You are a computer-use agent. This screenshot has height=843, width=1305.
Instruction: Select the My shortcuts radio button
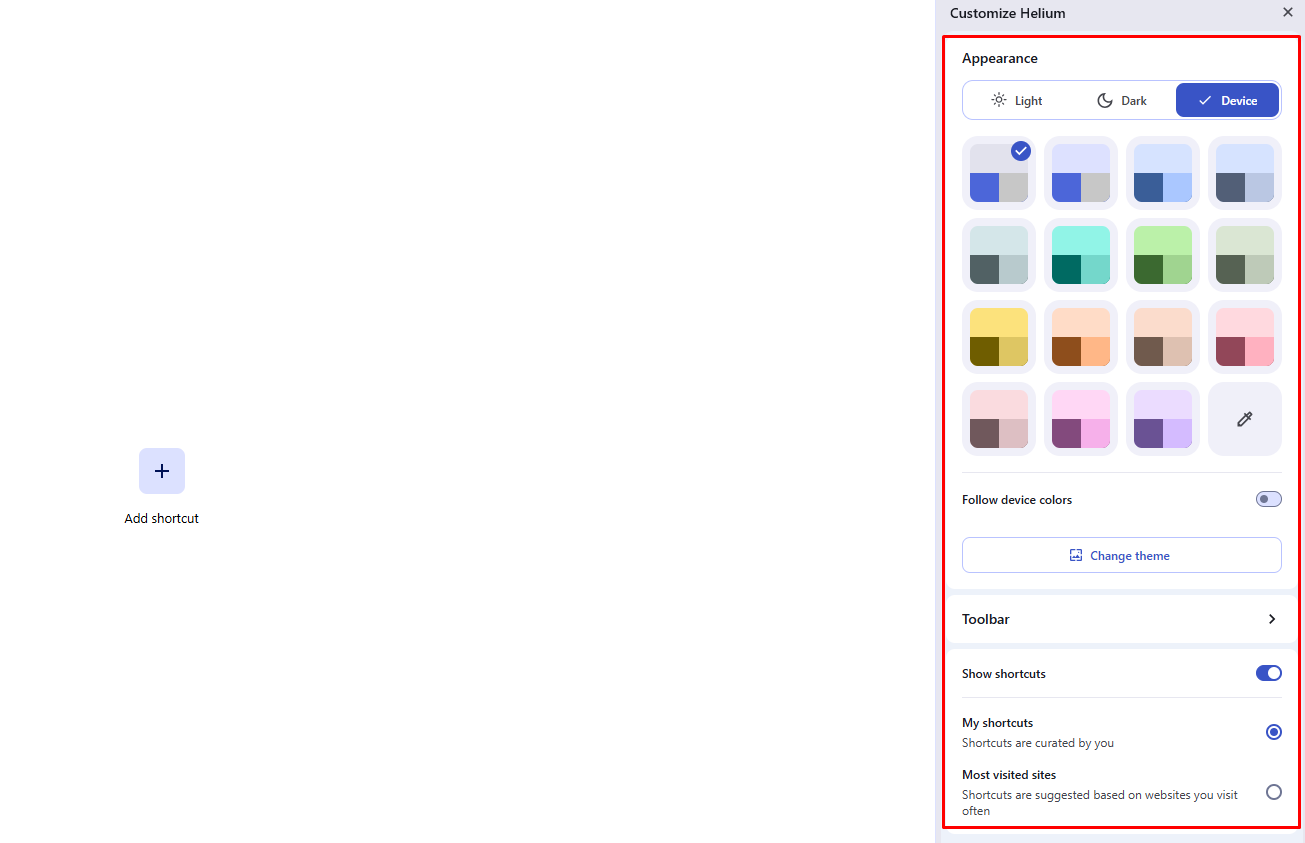tap(1273, 731)
